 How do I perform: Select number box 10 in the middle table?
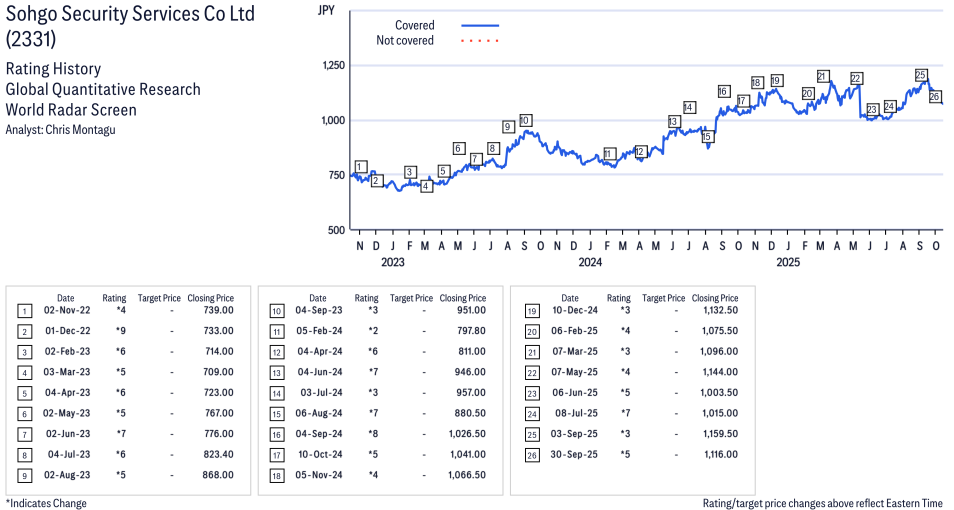pos(275,311)
